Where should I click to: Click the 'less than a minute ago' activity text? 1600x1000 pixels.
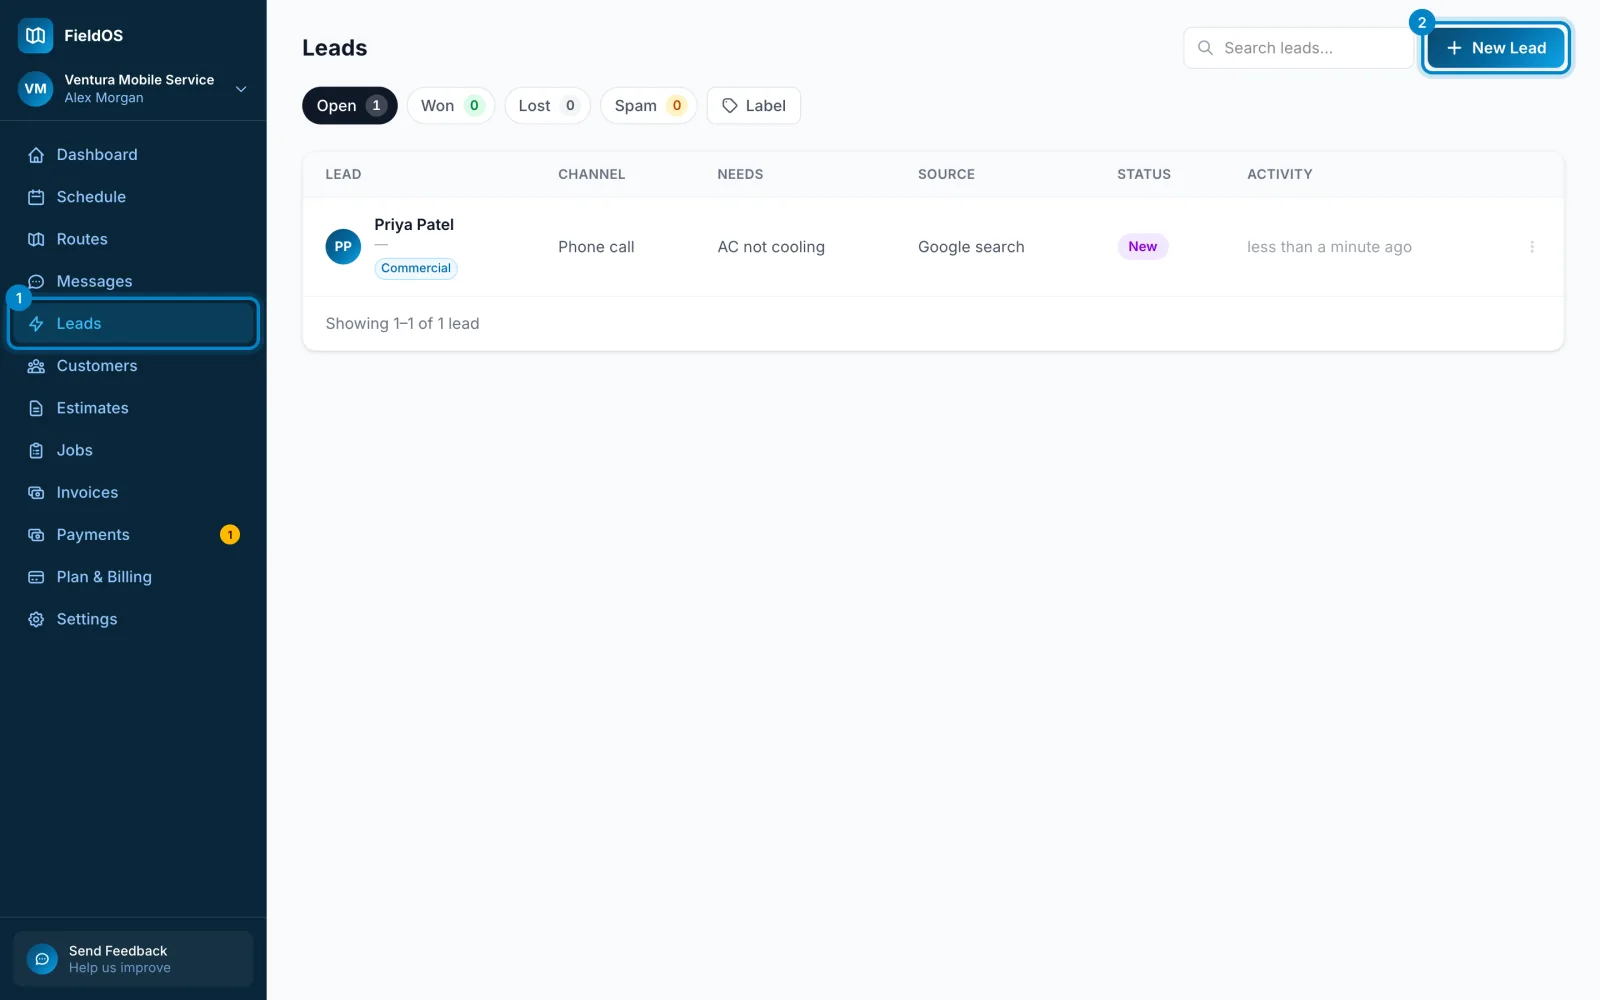click(1329, 247)
